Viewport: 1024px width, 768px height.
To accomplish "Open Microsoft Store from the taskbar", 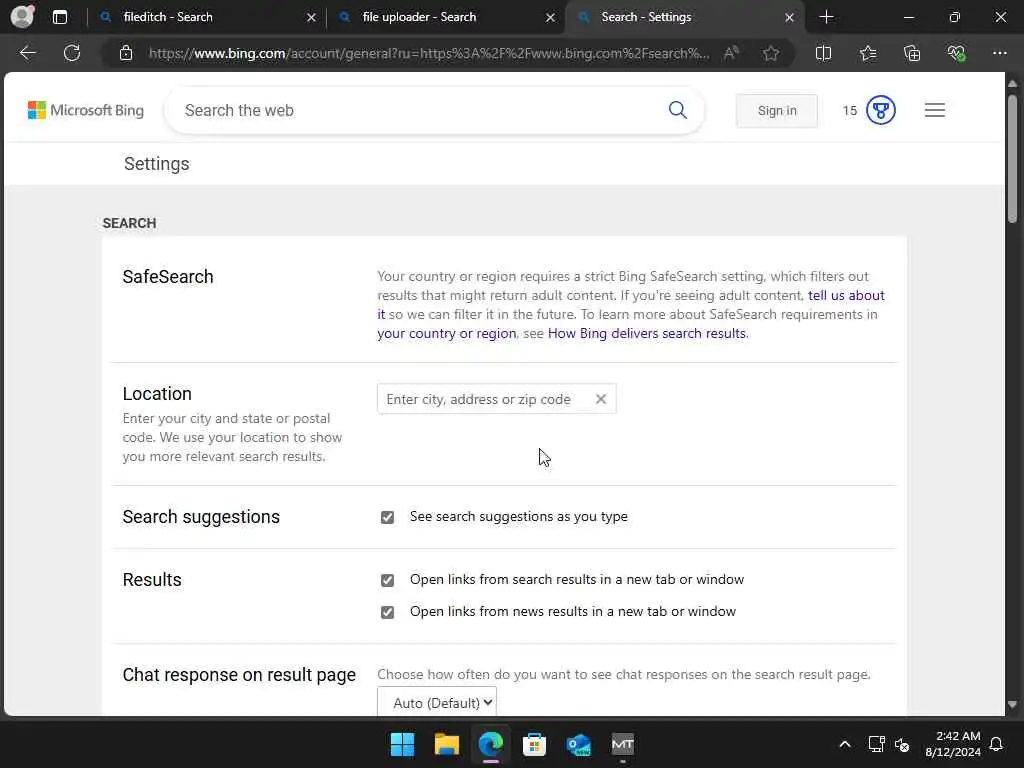I will click(534, 744).
